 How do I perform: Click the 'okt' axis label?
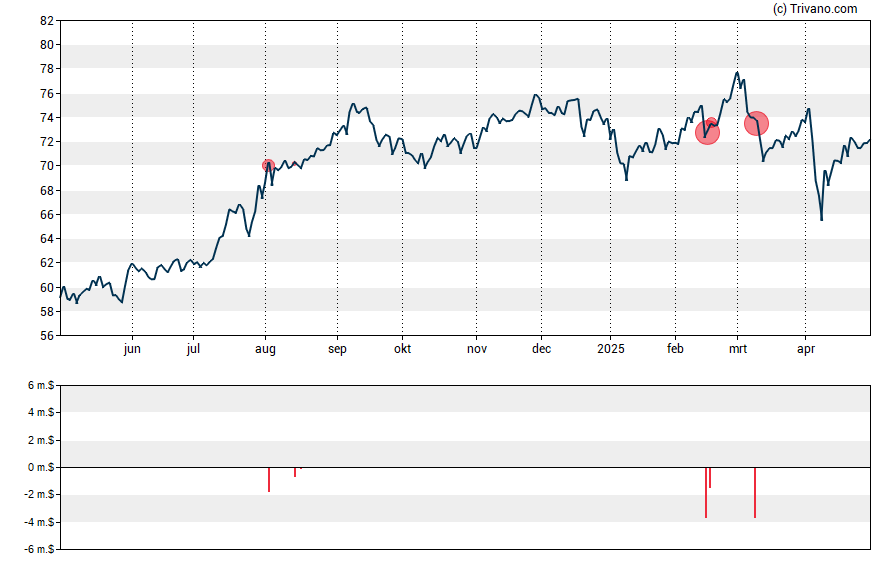403,349
